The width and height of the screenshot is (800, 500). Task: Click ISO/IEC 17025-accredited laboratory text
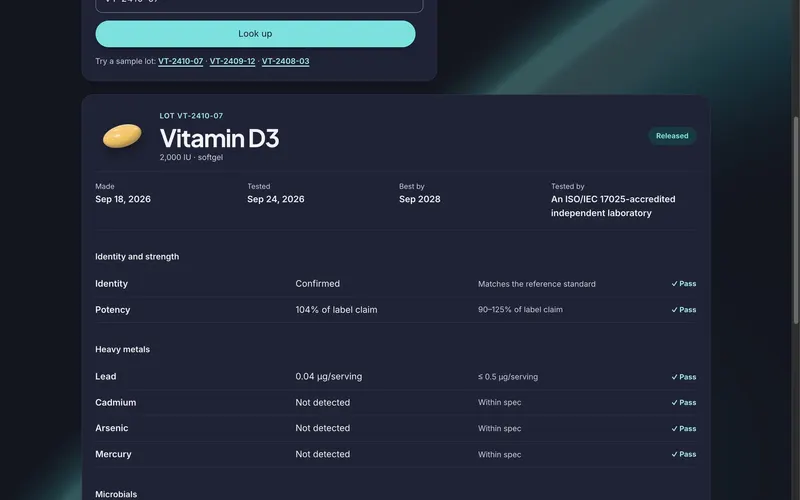613,206
